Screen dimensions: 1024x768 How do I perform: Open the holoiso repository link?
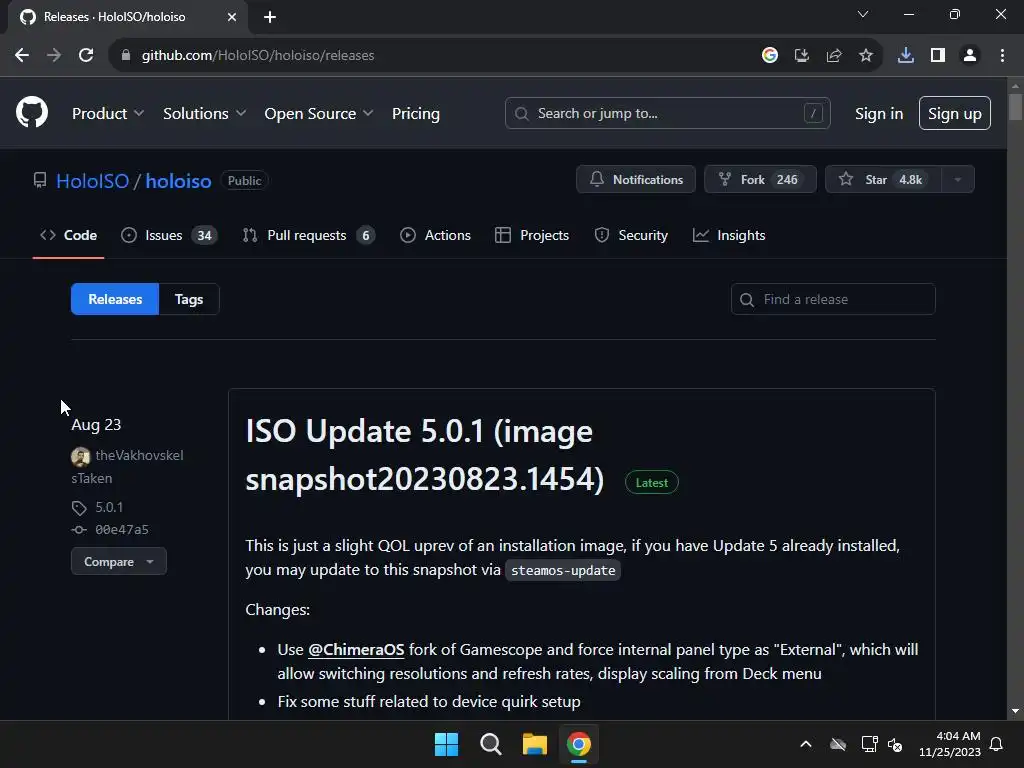[x=178, y=181]
